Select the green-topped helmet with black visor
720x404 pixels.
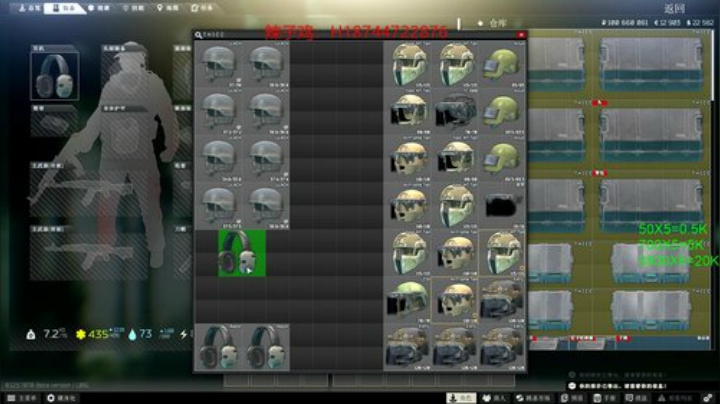point(407,300)
